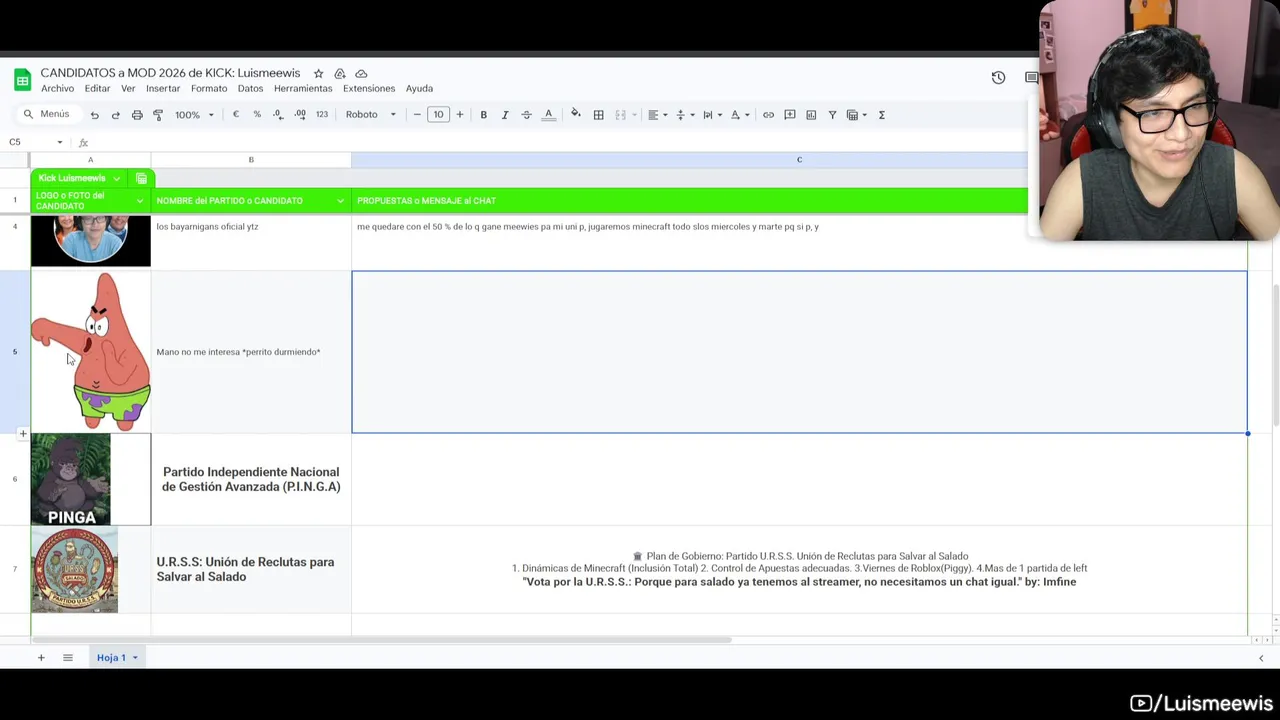Open the all sheets list icon
1280x720 pixels.
(x=68, y=657)
